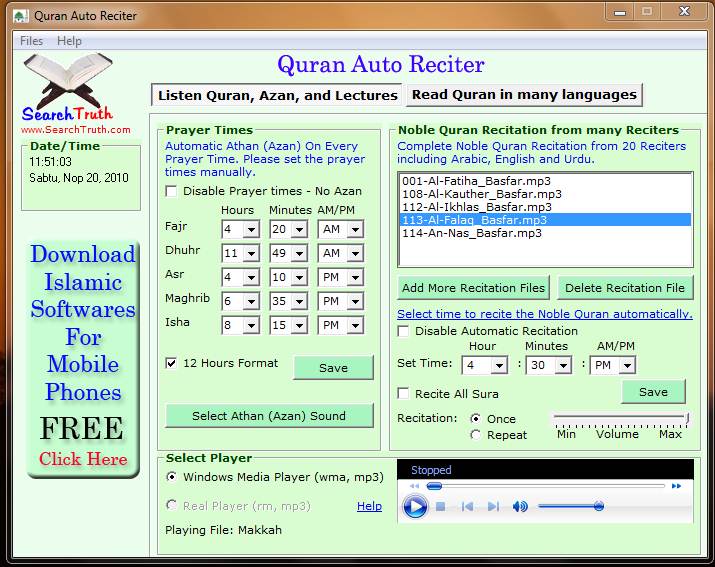
Task: Select 001-Al-Fatiha_Basfar.mp3 in recitation list
Action: pyautogui.click(x=545, y=181)
